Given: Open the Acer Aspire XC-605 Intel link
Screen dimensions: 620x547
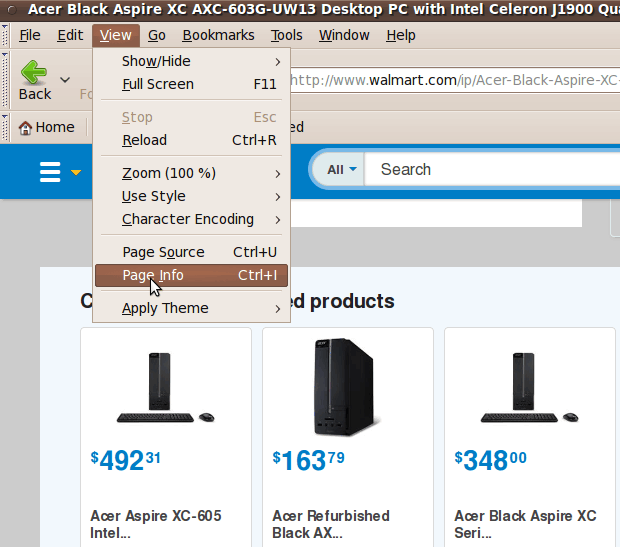Looking at the screenshot, I should tap(156, 524).
